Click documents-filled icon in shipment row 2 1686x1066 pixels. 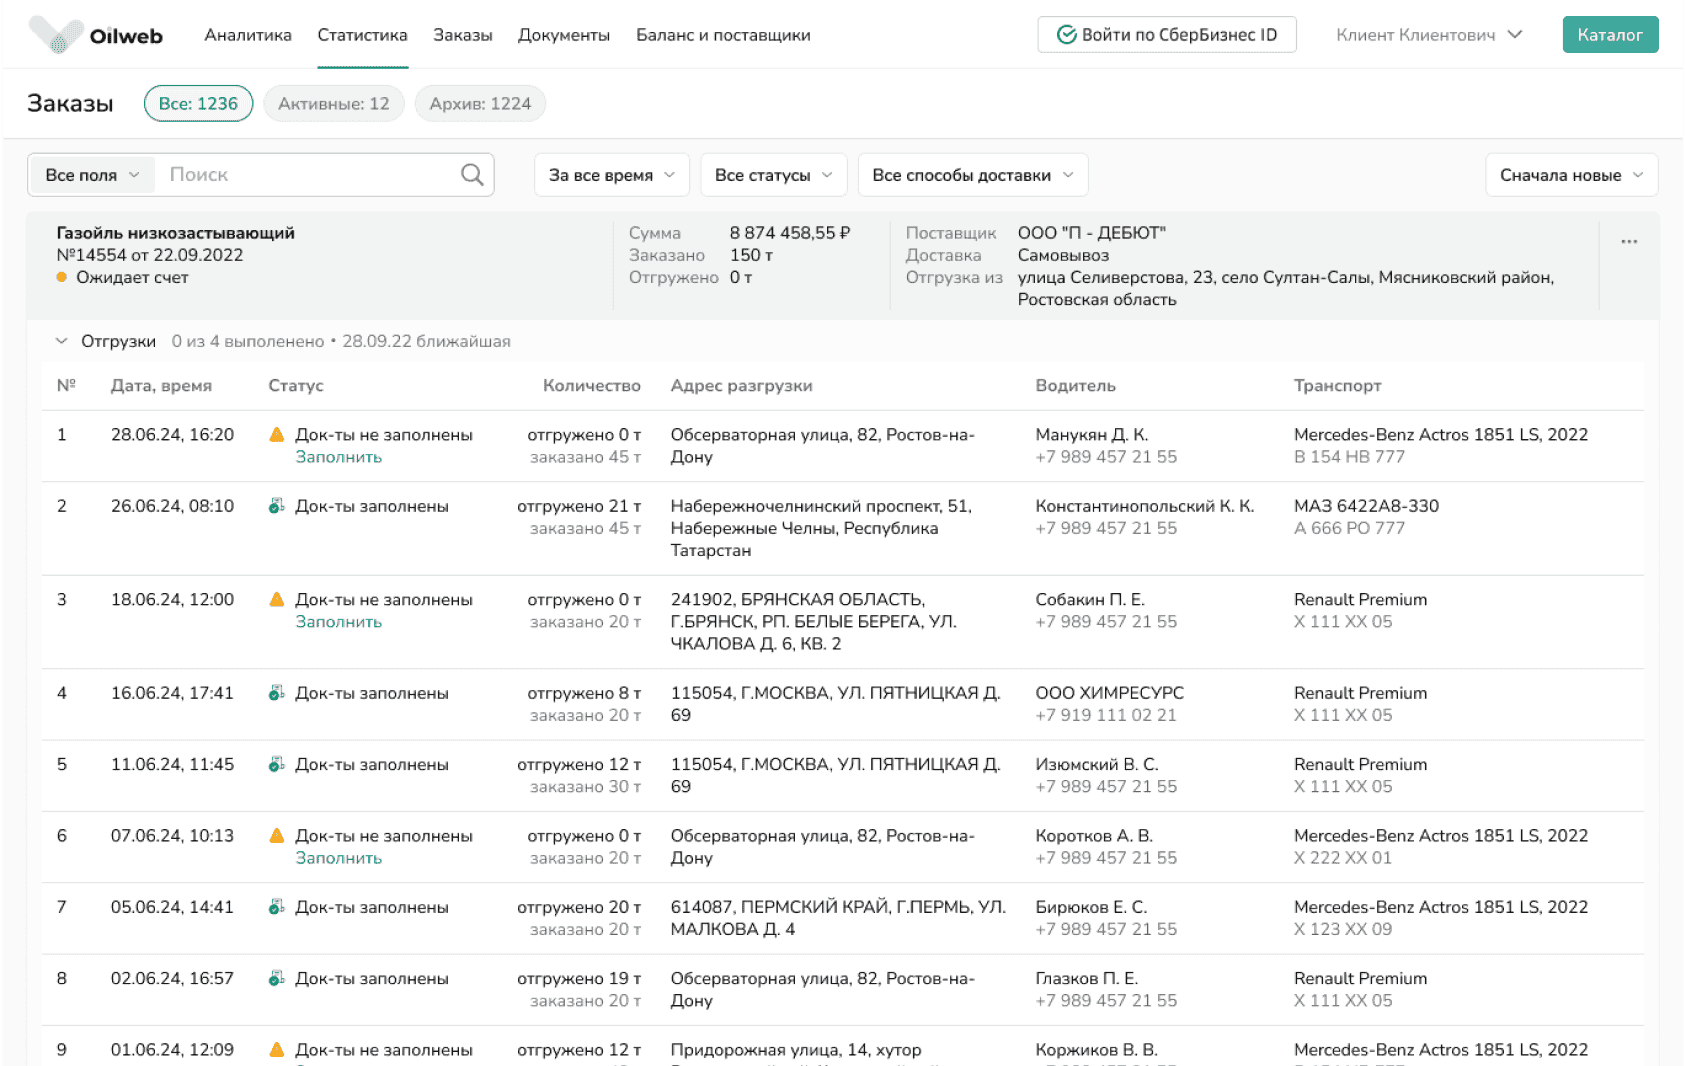(277, 506)
